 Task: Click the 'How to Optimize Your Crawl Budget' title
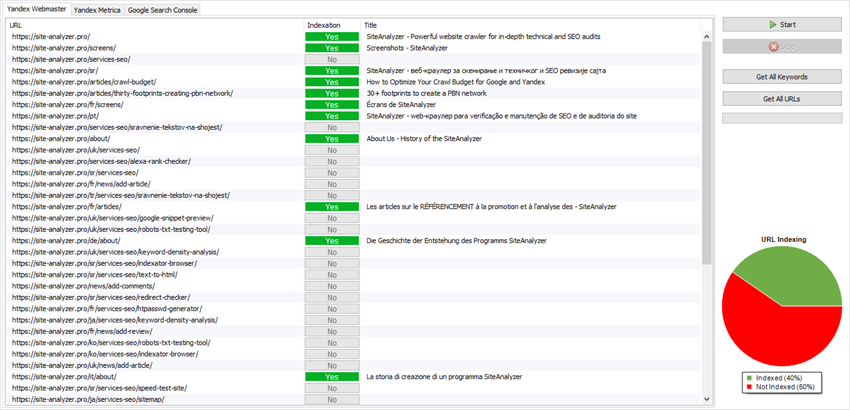tap(455, 82)
